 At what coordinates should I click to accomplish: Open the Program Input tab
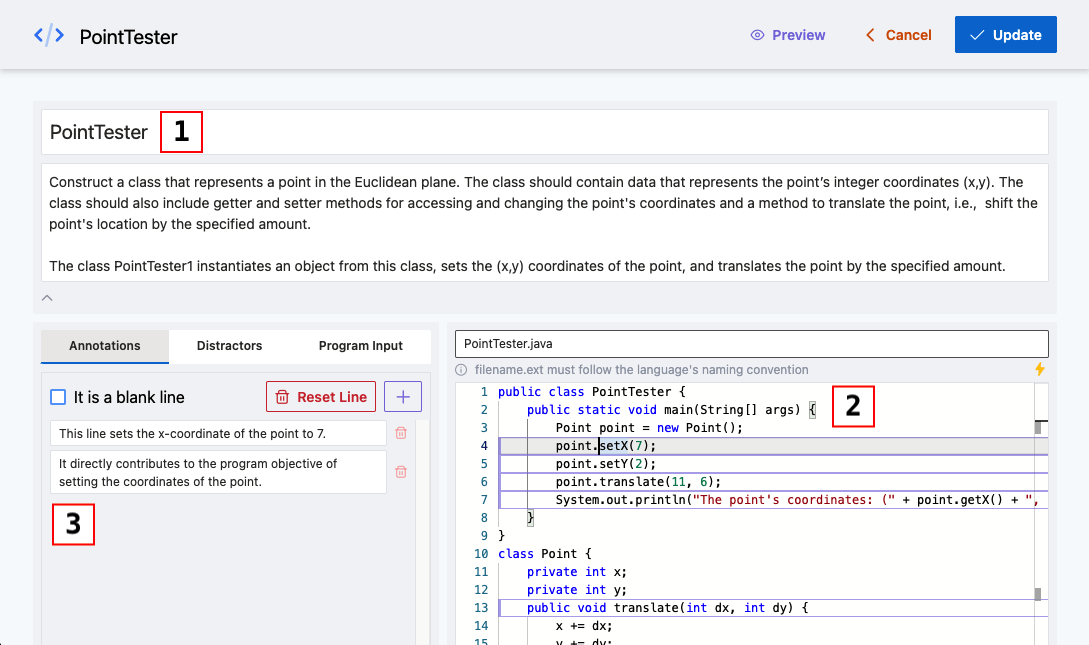(x=360, y=346)
